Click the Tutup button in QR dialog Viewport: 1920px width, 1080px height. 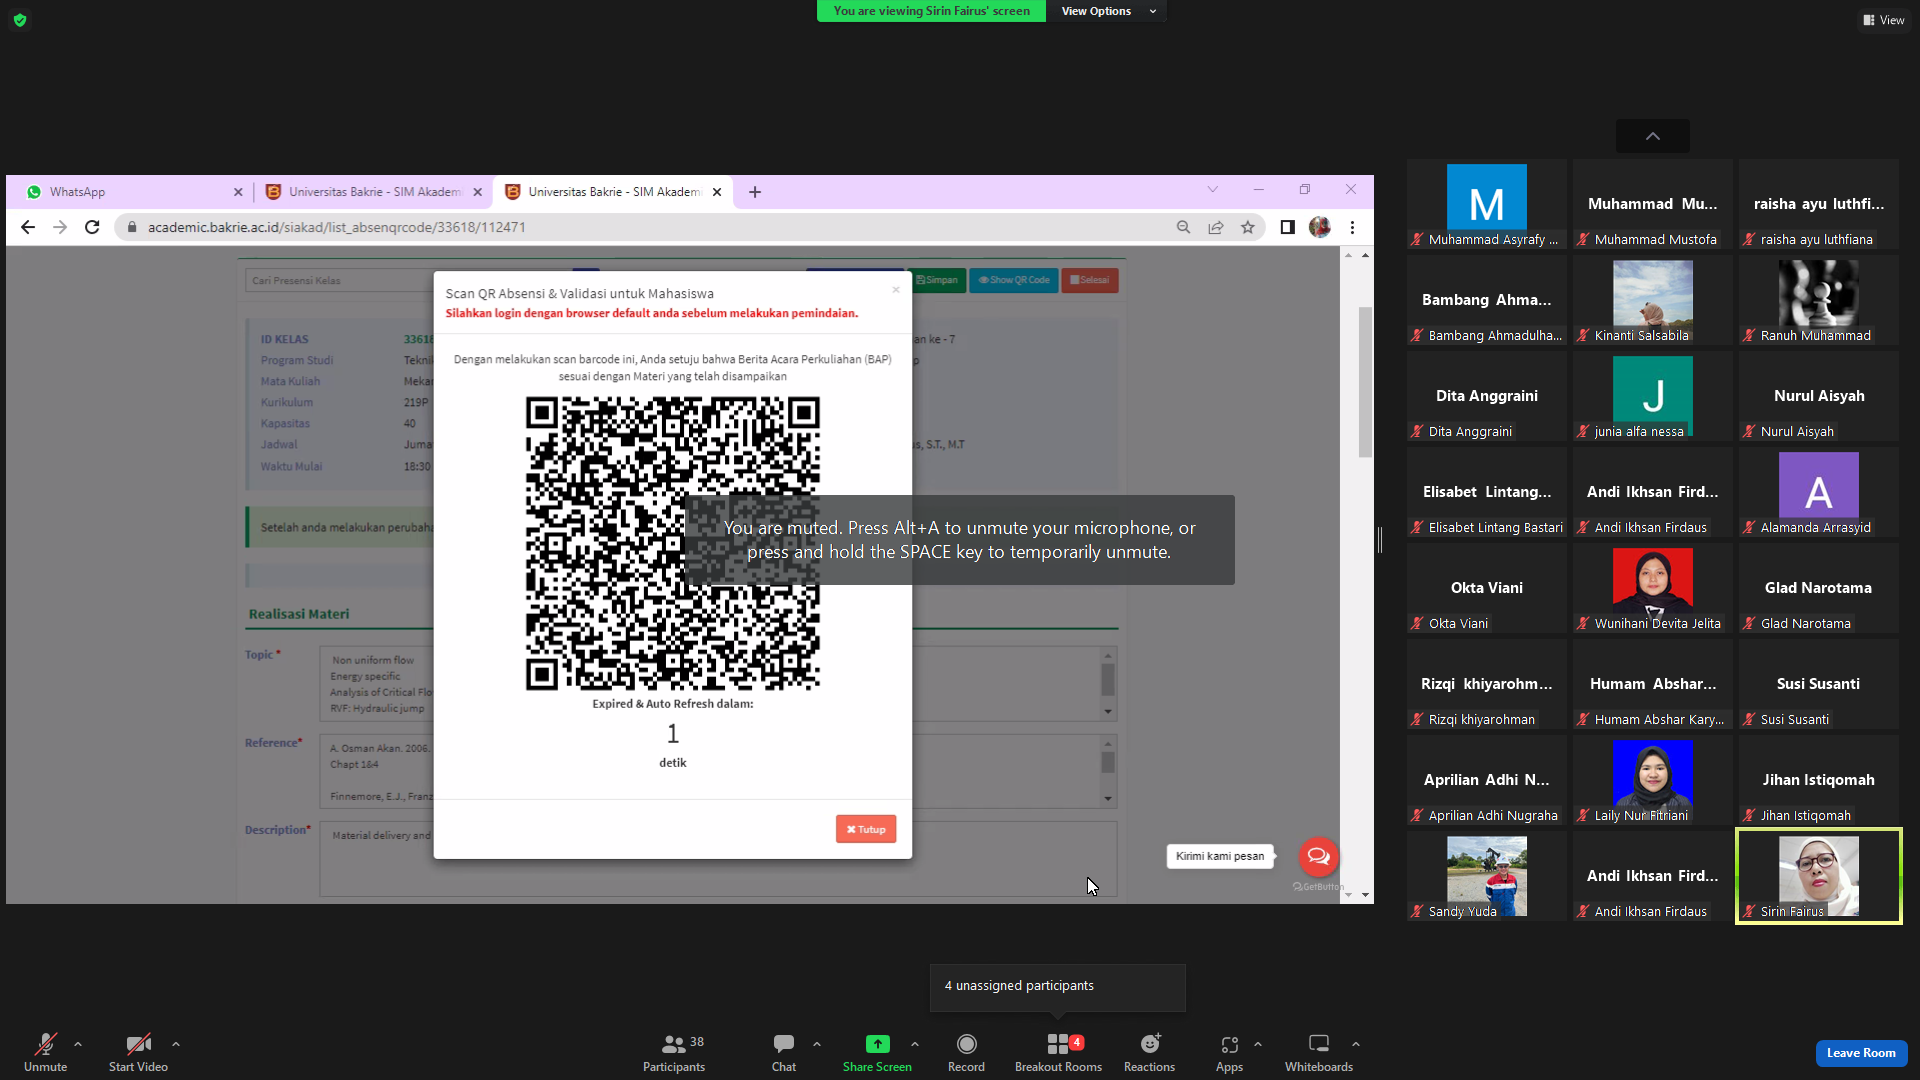coord(866,829)
